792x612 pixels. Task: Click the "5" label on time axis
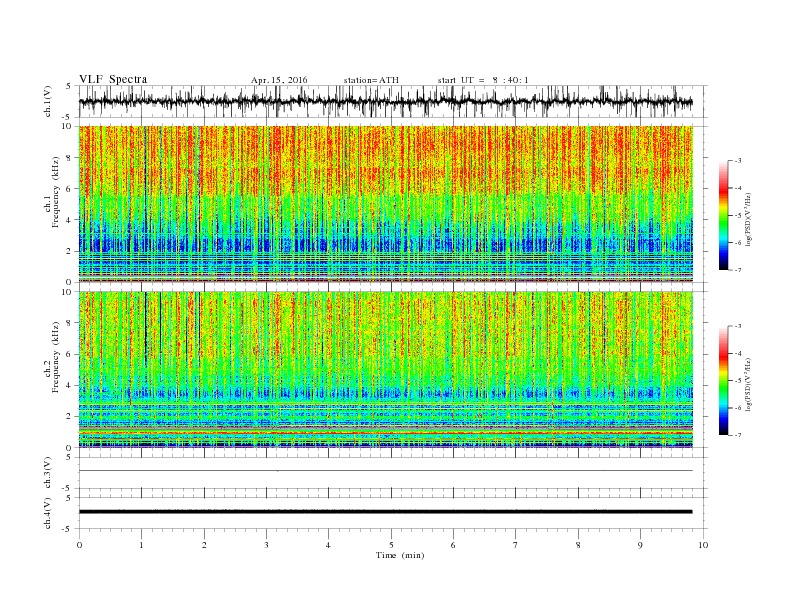[391, 545]
